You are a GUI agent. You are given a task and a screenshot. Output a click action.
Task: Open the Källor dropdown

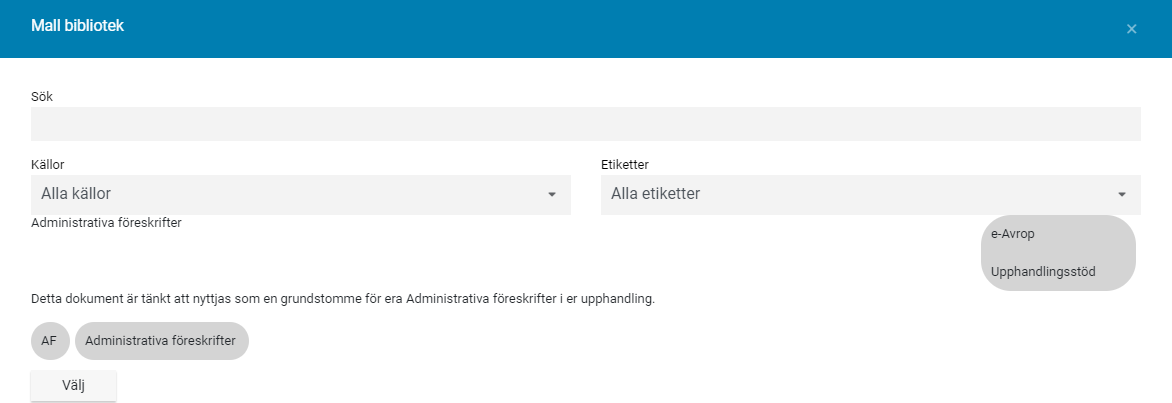click(300, 194)
